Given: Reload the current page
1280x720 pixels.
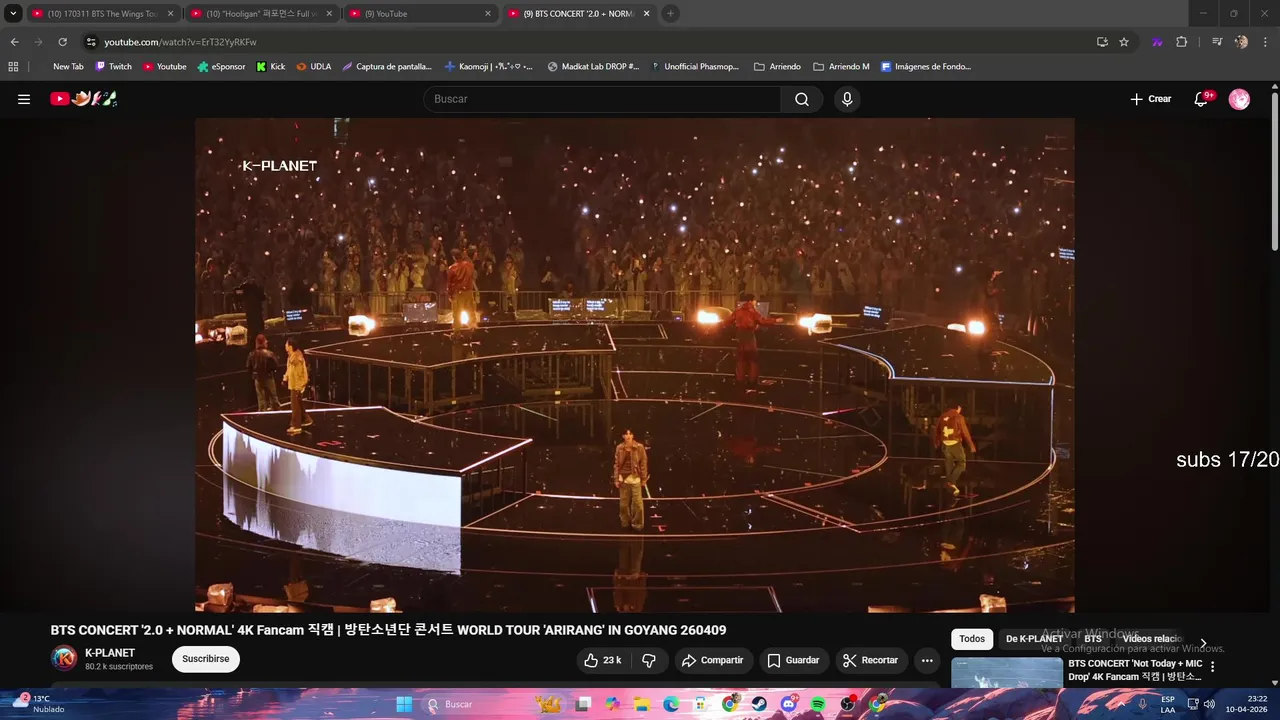Looking at the screenshot, I should (x=62, y=42).
